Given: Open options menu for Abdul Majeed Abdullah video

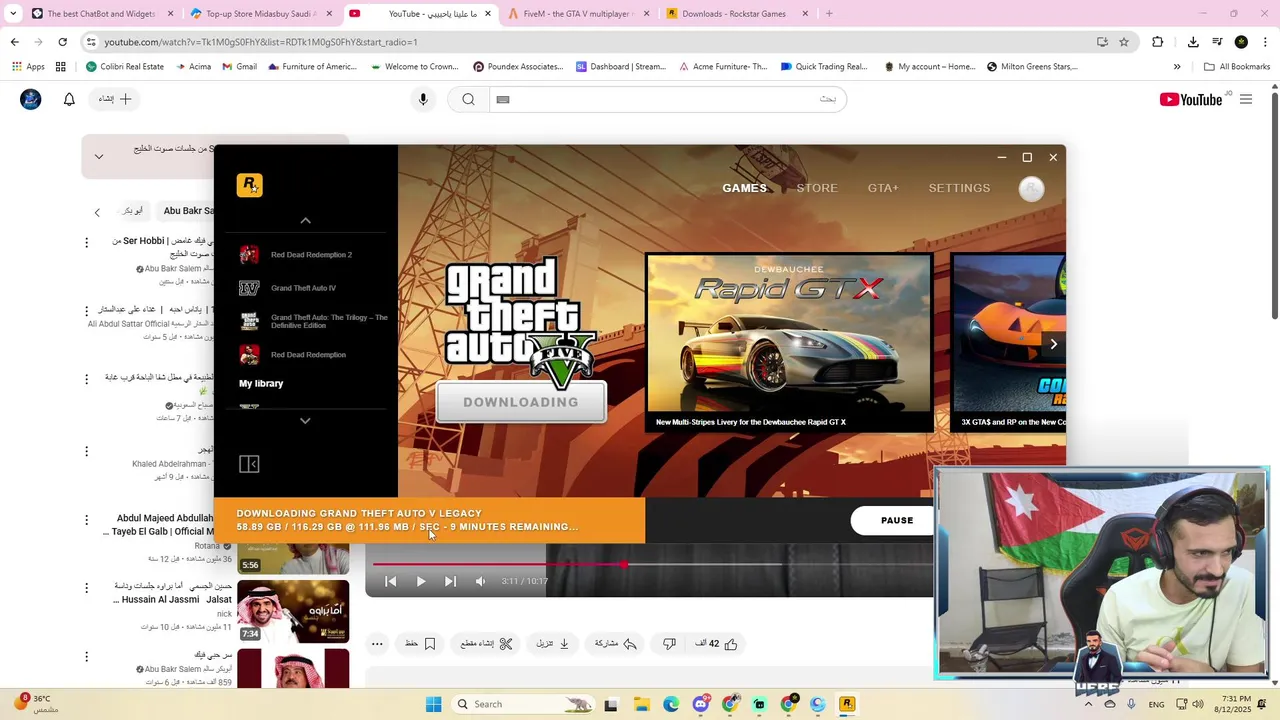Looking at the screenshot, I should (86, 520).
